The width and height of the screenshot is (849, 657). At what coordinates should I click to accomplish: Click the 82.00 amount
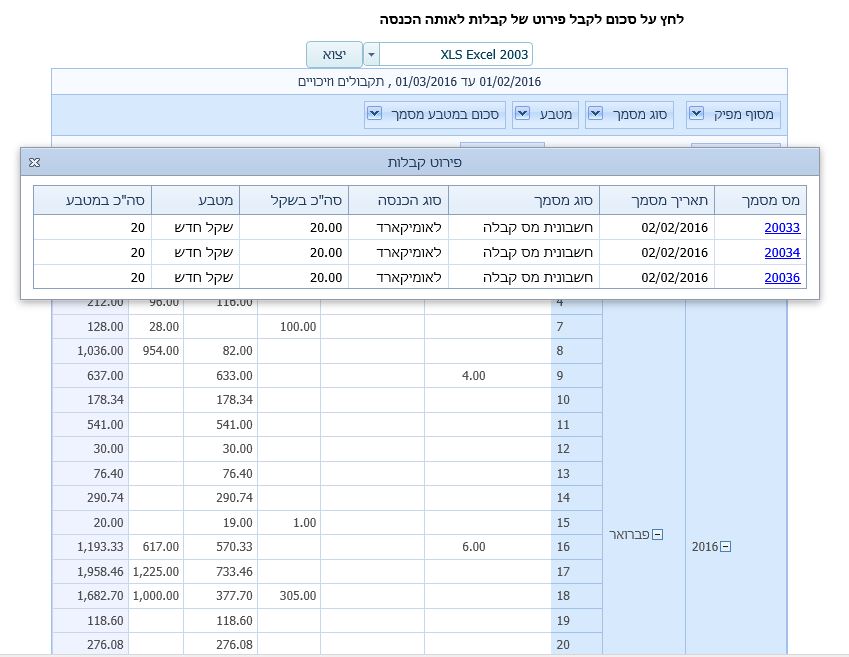(x=237, y=351)
